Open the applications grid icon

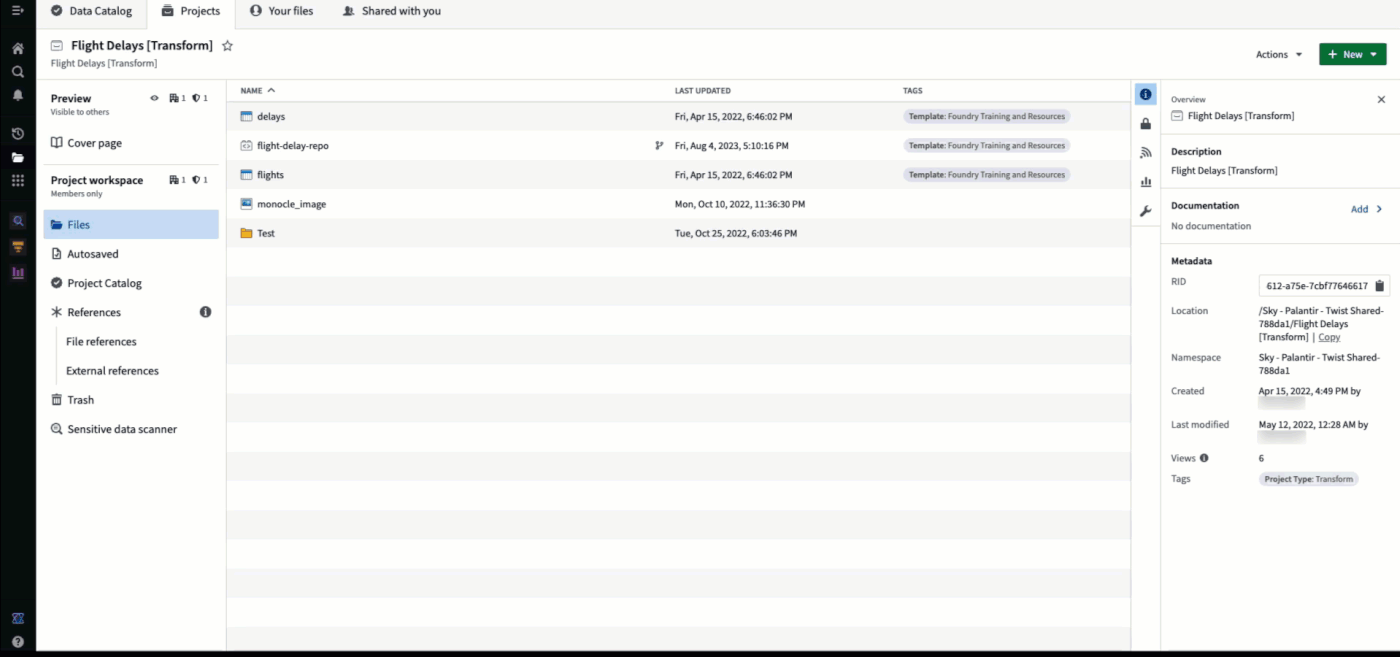tap(18, 181)
